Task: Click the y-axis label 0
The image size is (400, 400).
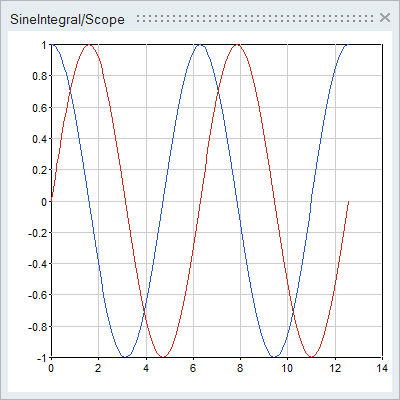Action: coord(44,202)
